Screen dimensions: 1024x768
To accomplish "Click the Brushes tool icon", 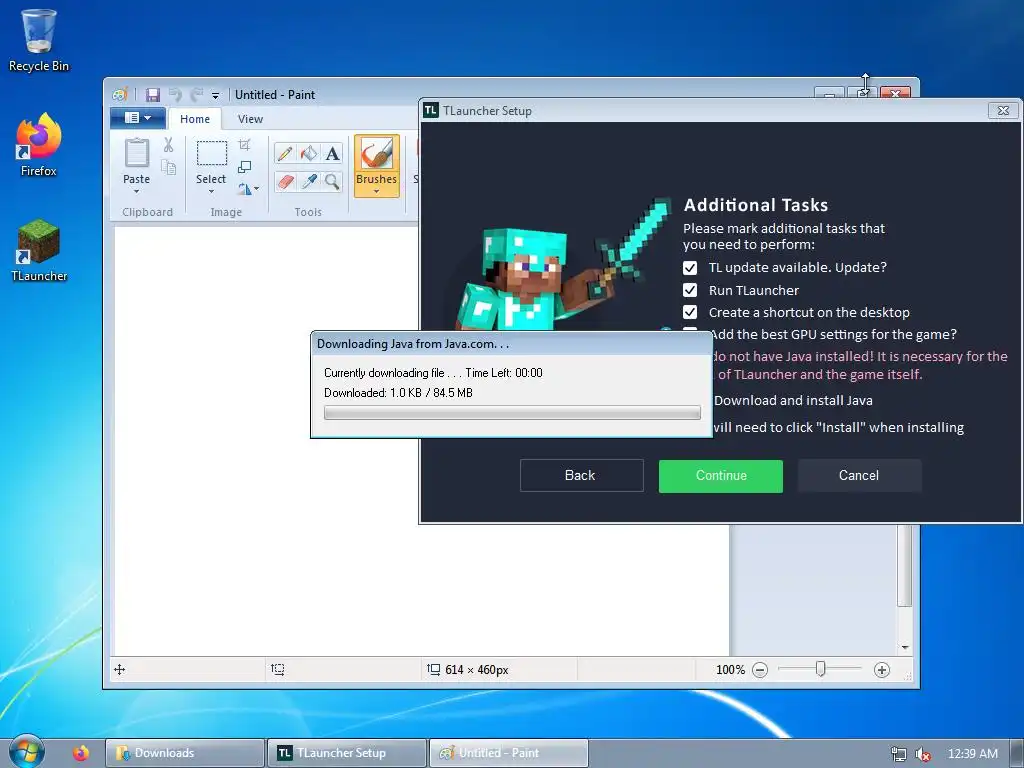I will (377, 154).
